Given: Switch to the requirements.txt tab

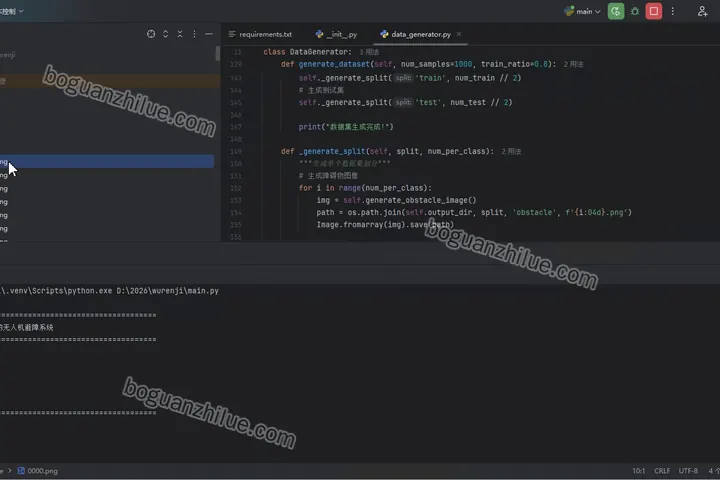Looking at the screenshot, I should click(x=260, y=34).
